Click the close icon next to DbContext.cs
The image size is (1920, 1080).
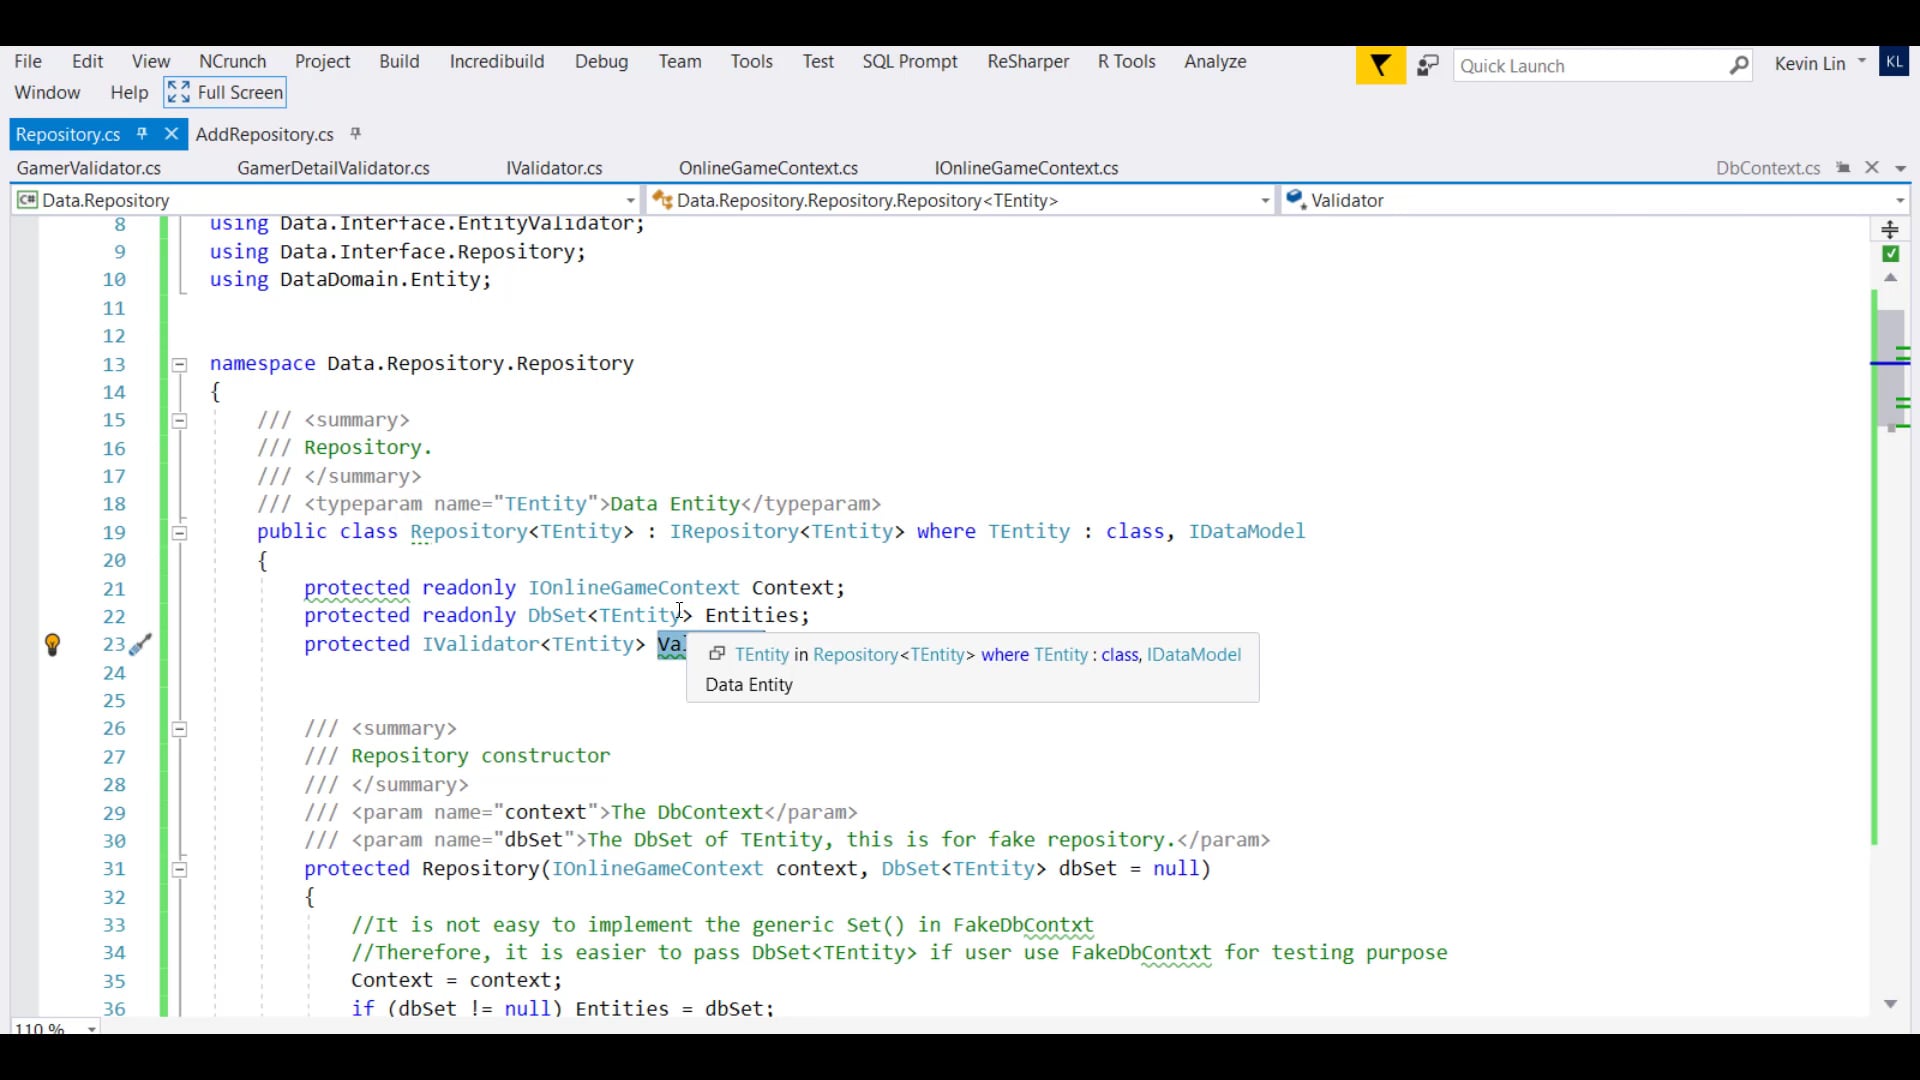pyautogui.click(x=1871, y=167)
